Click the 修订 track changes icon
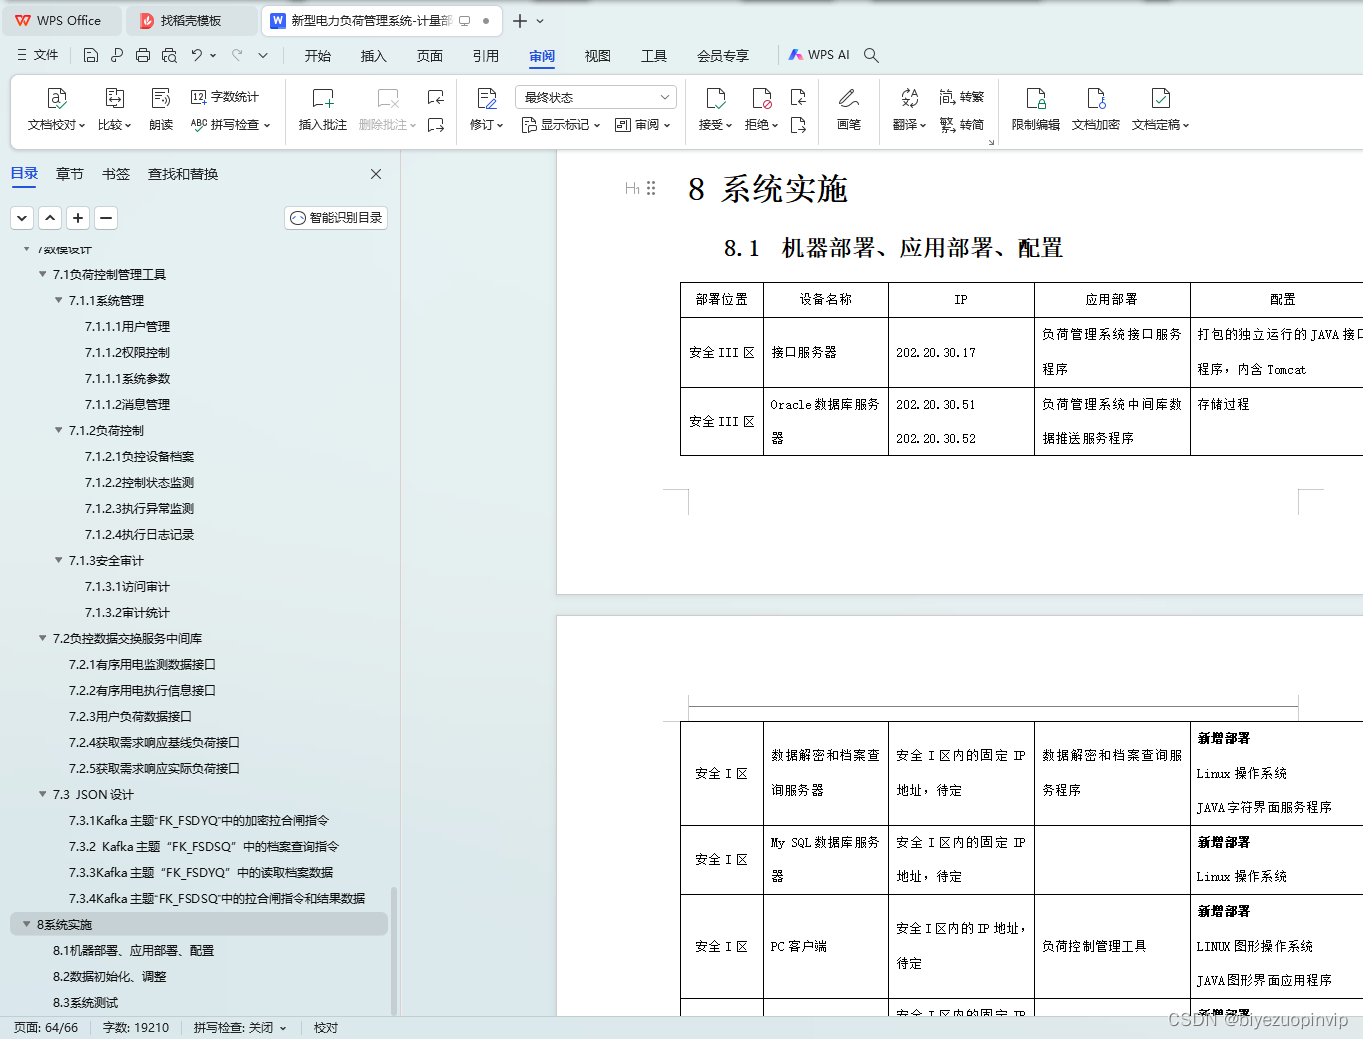The image size is (1363, 1039). point(487,98)
